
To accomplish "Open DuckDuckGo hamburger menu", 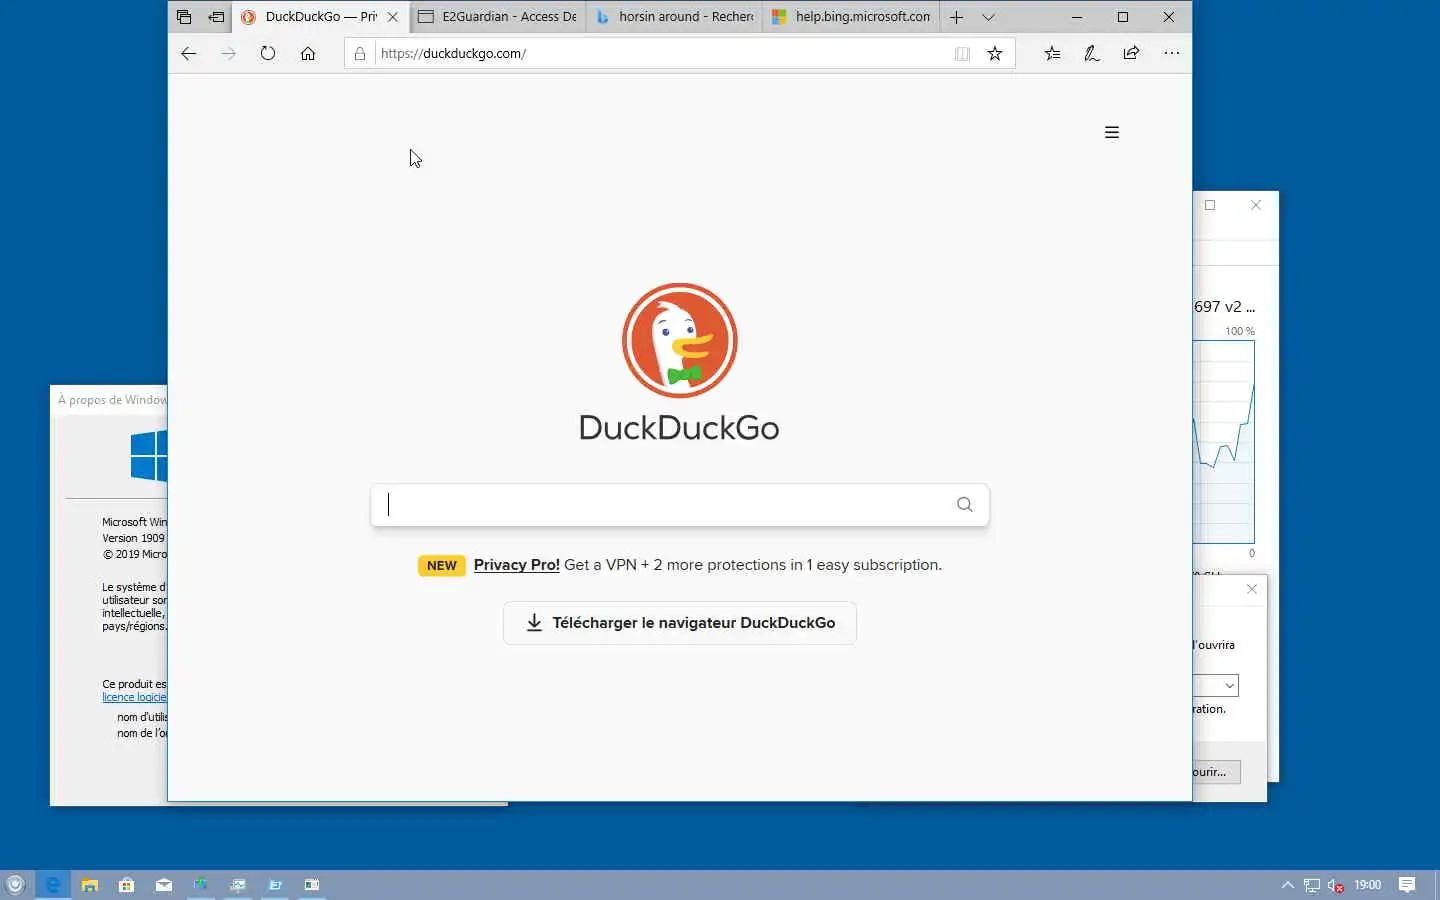I will 1111,132.
